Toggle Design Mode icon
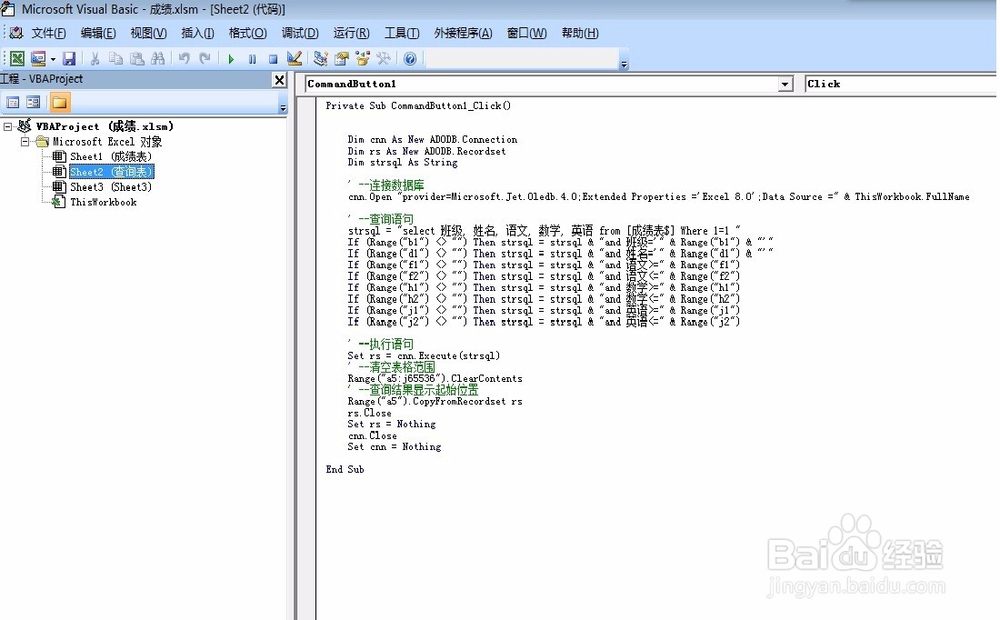This screenshot has width=1000, height=620. (294, 59)
